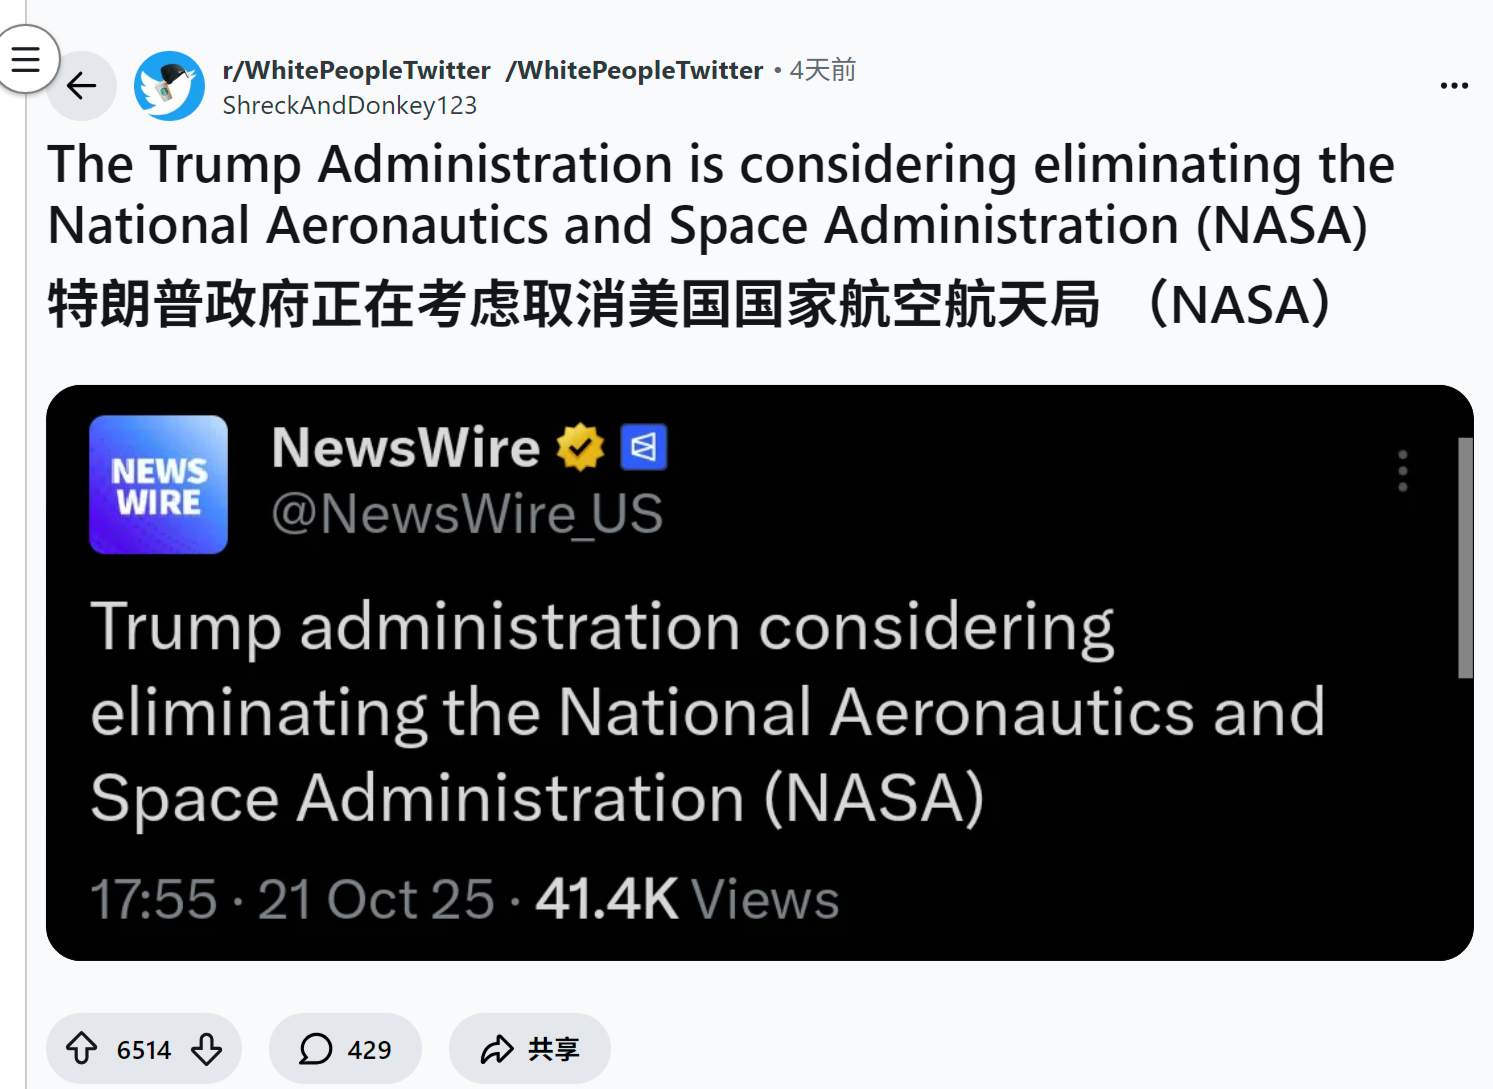Visit ShreckAndDonkey123's user profile
Image resolution: width=1493 pixels, height=1089 pixels.
[x=349, y=105]
